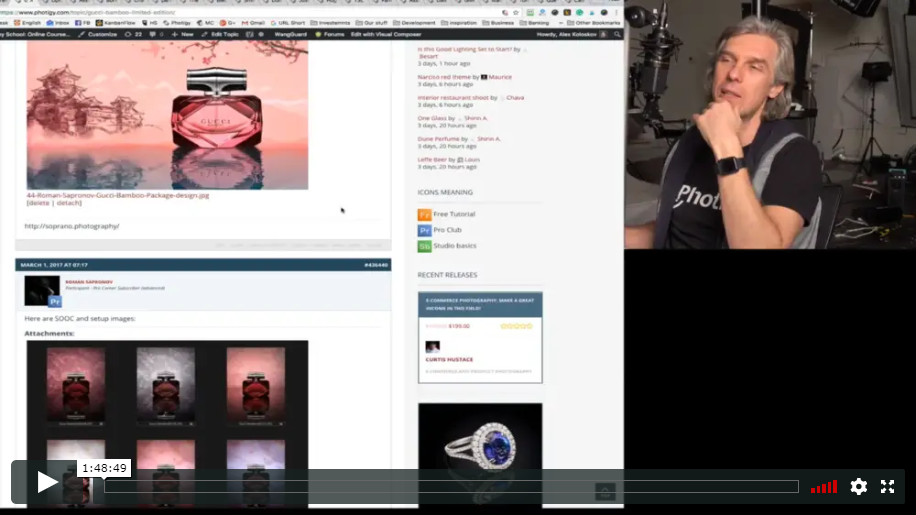This screenshot has width=916, height=515.
Task: Open the Howdy, Alex Koloskov account menu
Action: tap(572, 34)
